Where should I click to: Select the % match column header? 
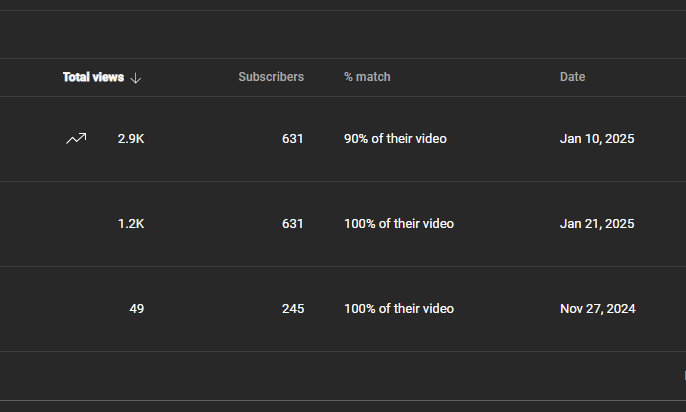(x=367, y=77)
